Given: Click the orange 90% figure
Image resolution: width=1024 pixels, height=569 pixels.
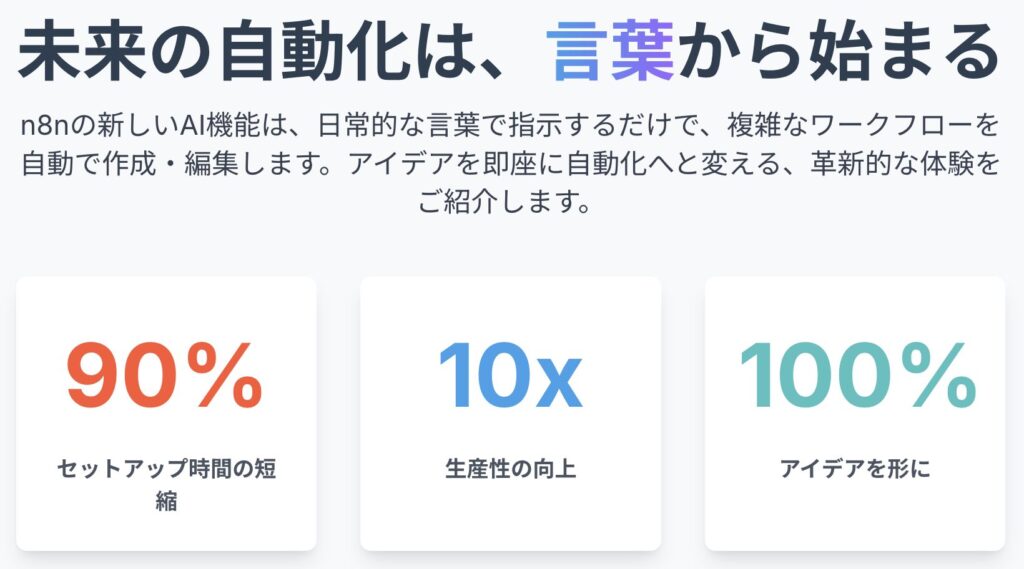Looking at the screenshot, I should tap(165, 378).
